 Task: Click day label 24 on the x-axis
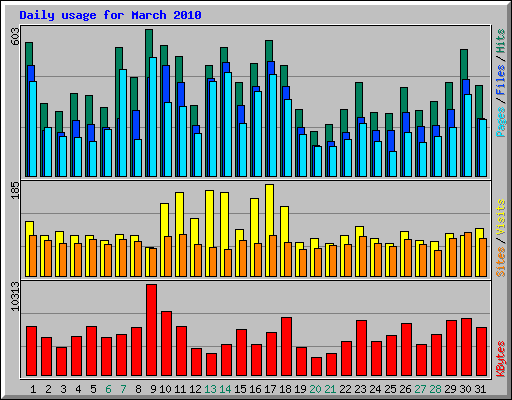375,389
